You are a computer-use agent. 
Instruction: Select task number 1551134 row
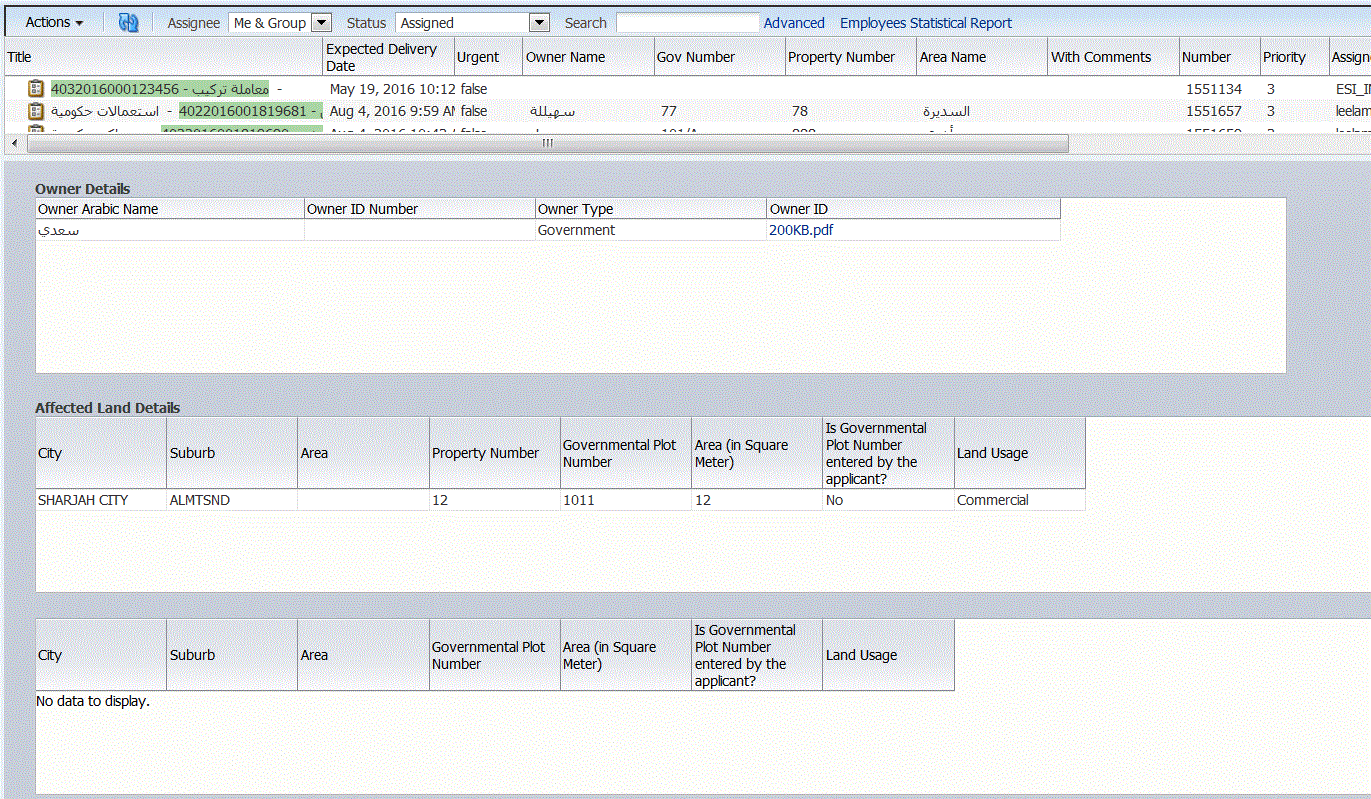click(x=1213, y=89)
